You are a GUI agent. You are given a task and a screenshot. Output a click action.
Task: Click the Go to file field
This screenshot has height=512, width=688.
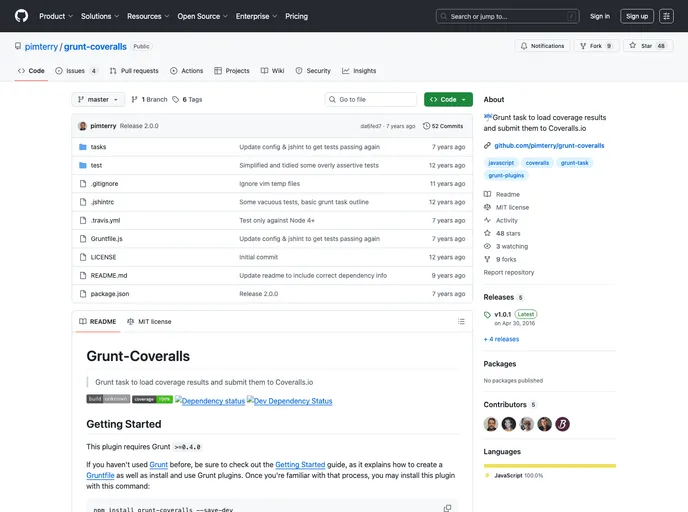[370, 100]
